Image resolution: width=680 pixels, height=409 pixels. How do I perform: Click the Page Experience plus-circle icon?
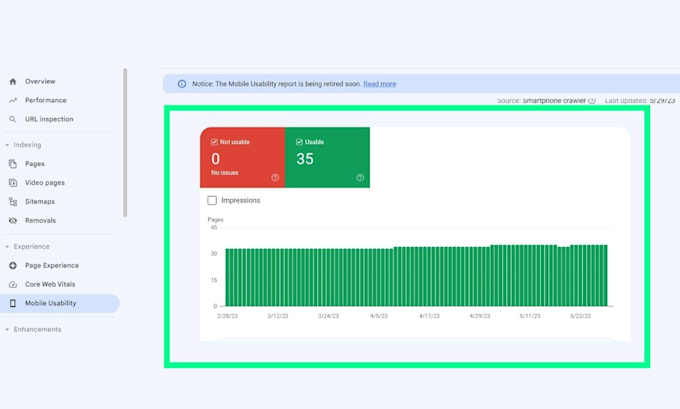coord(13,265)
